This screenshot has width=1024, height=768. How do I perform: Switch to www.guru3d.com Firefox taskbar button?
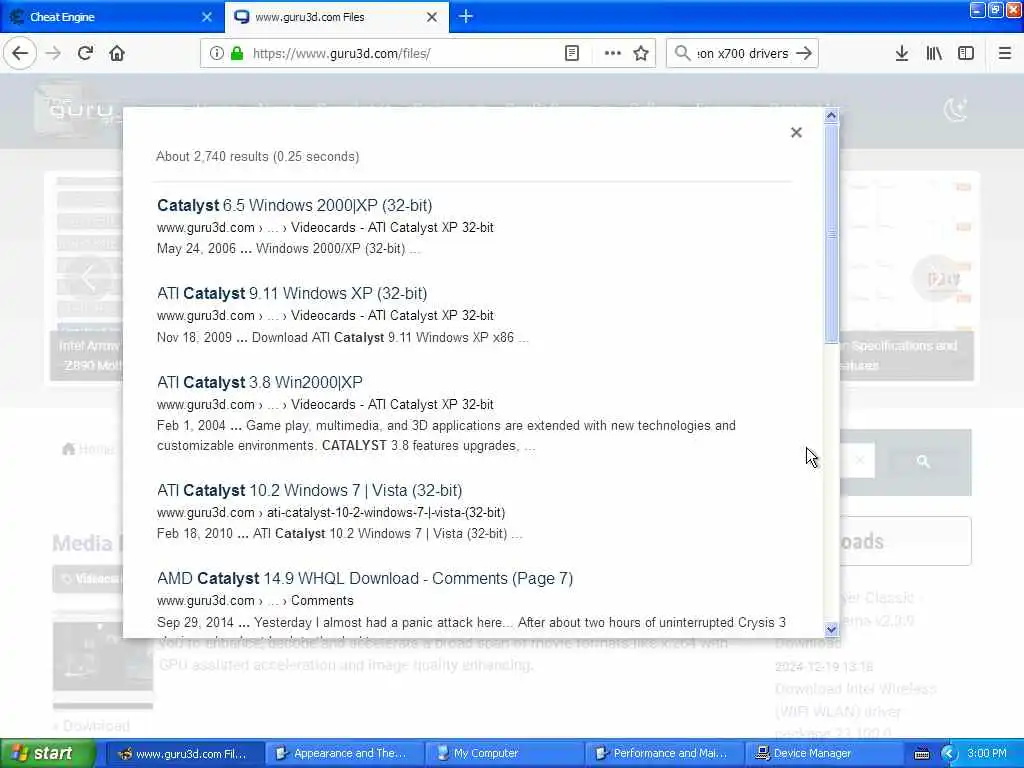[x=185, y=754]
